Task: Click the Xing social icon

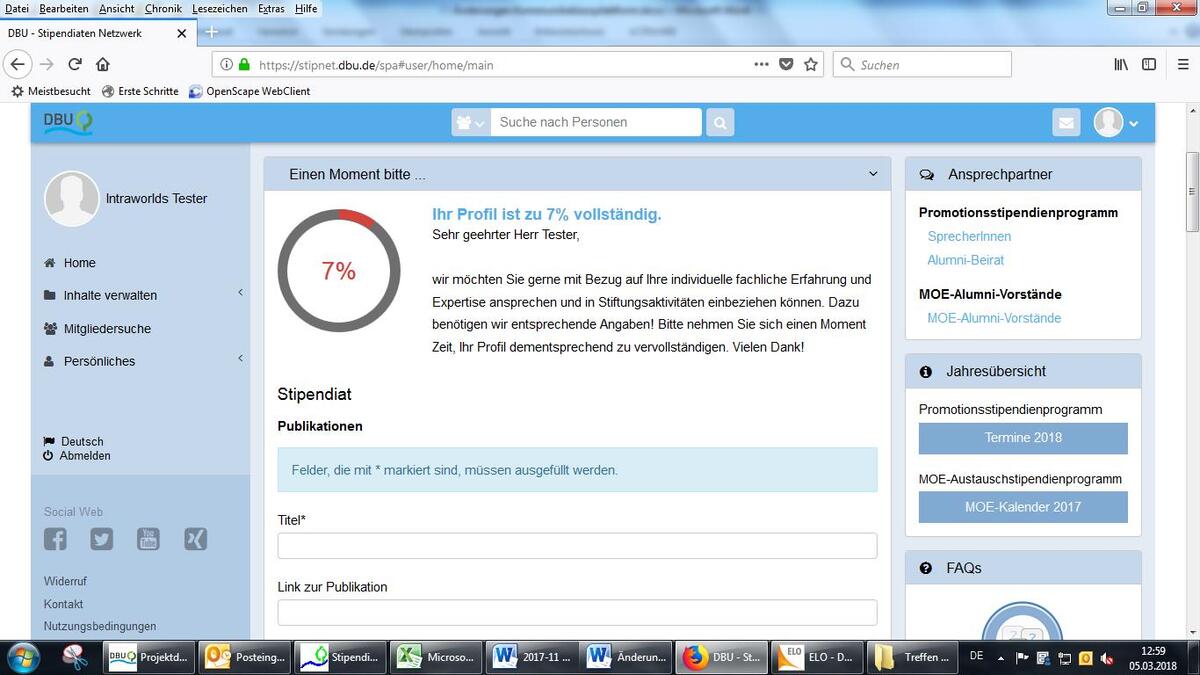Action: point(195,539)
